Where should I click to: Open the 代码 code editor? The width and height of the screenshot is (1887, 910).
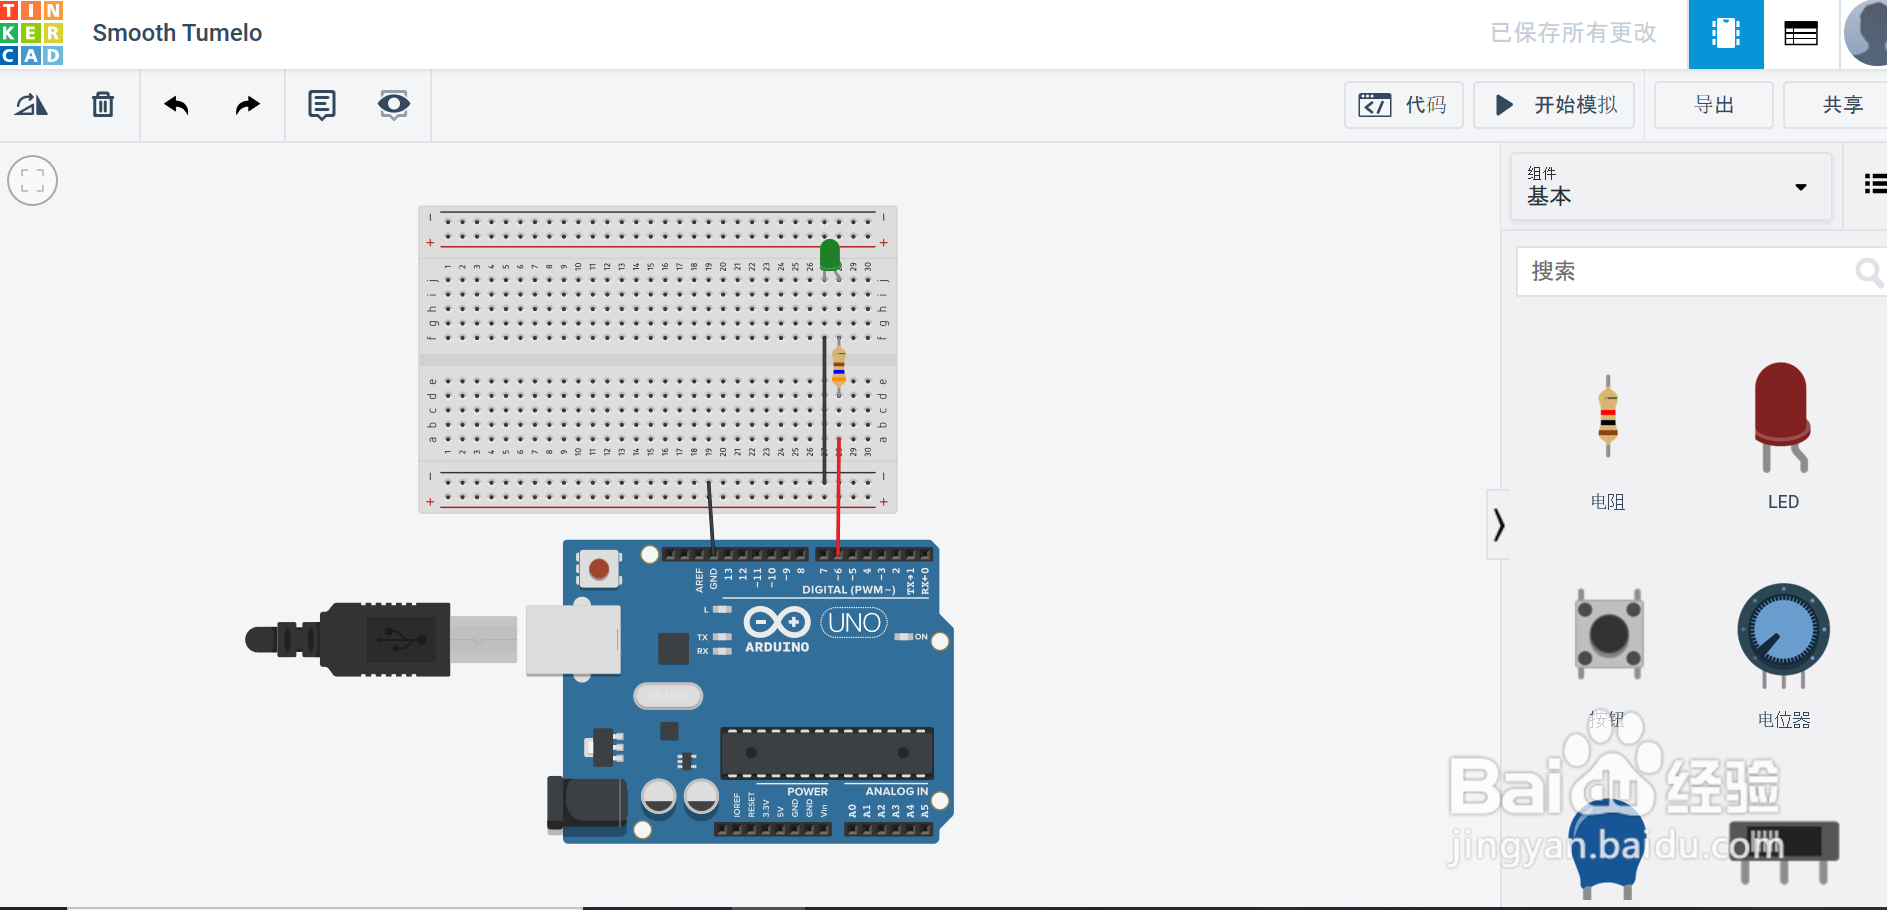1403,105
